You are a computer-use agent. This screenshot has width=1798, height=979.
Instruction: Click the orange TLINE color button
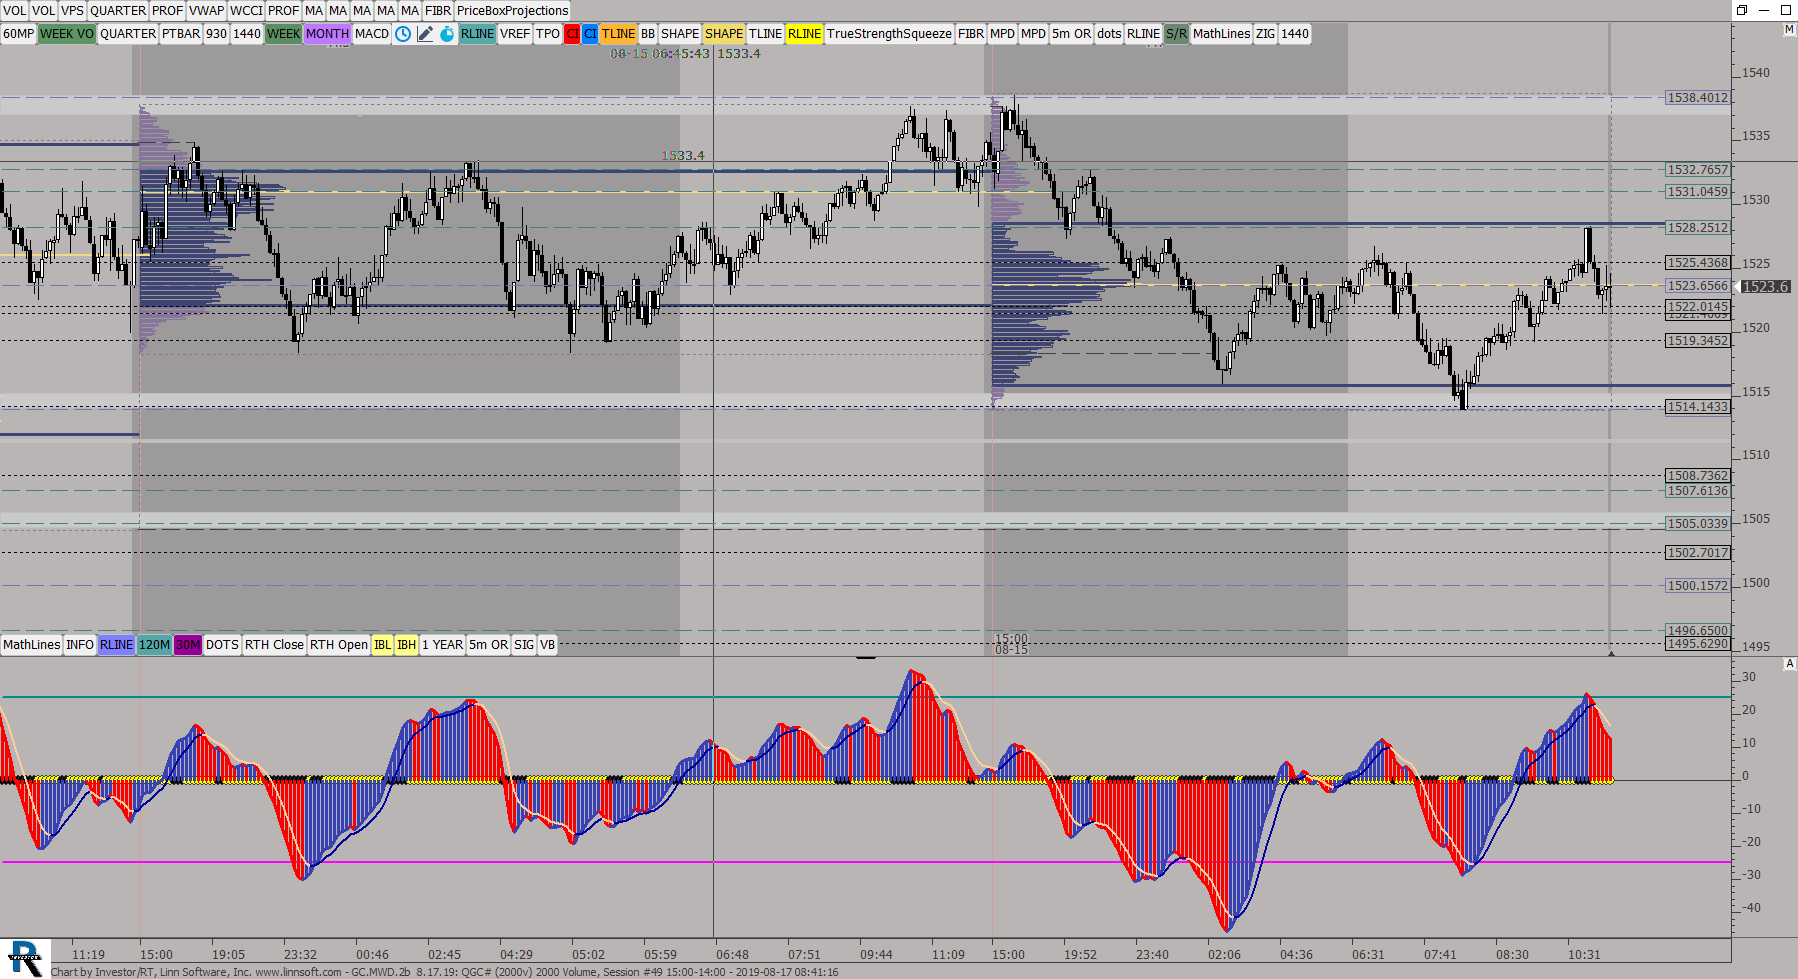[618, 34]
